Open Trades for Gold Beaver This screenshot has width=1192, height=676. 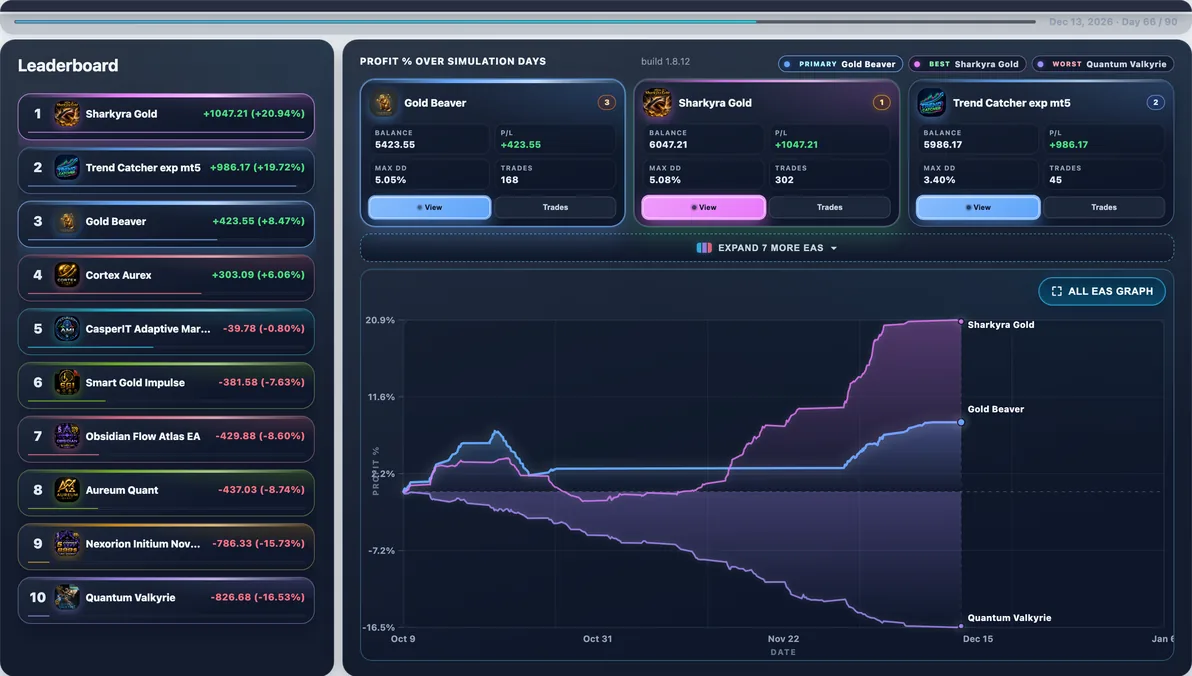(x=555, y=208)
